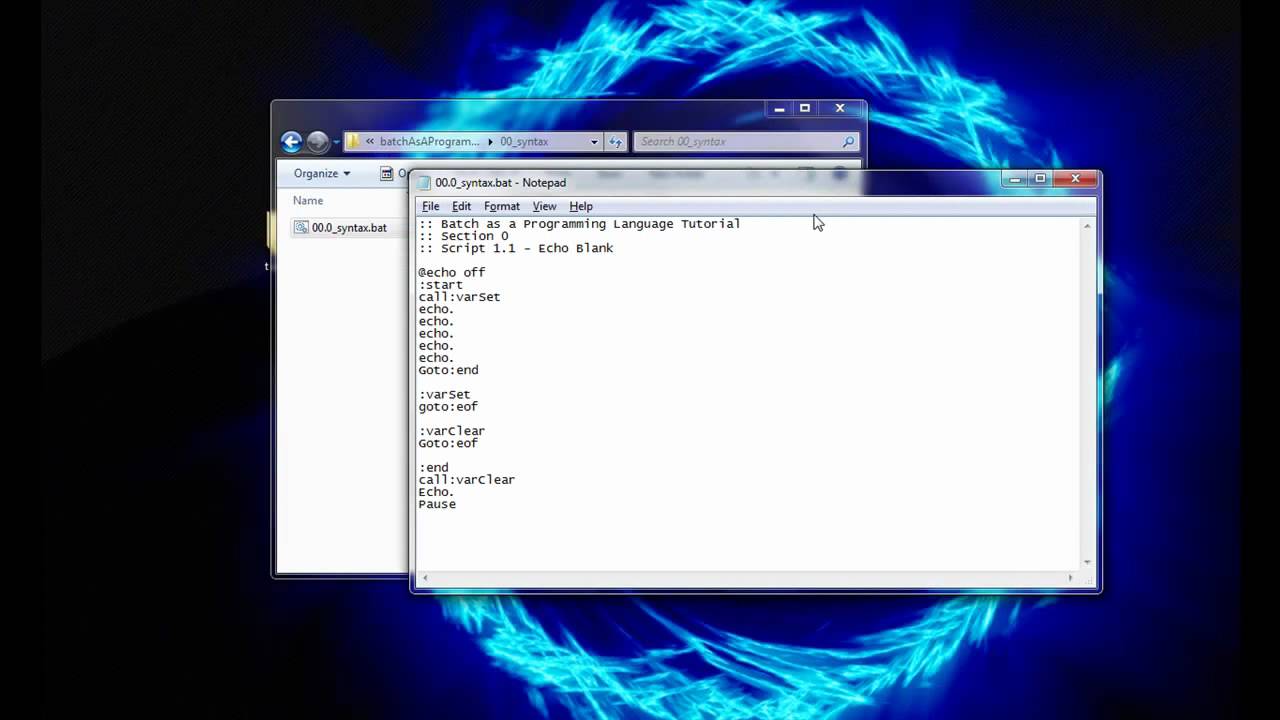Focus the Search 00_syntax box
The image size is (1280, 720).
746,141
